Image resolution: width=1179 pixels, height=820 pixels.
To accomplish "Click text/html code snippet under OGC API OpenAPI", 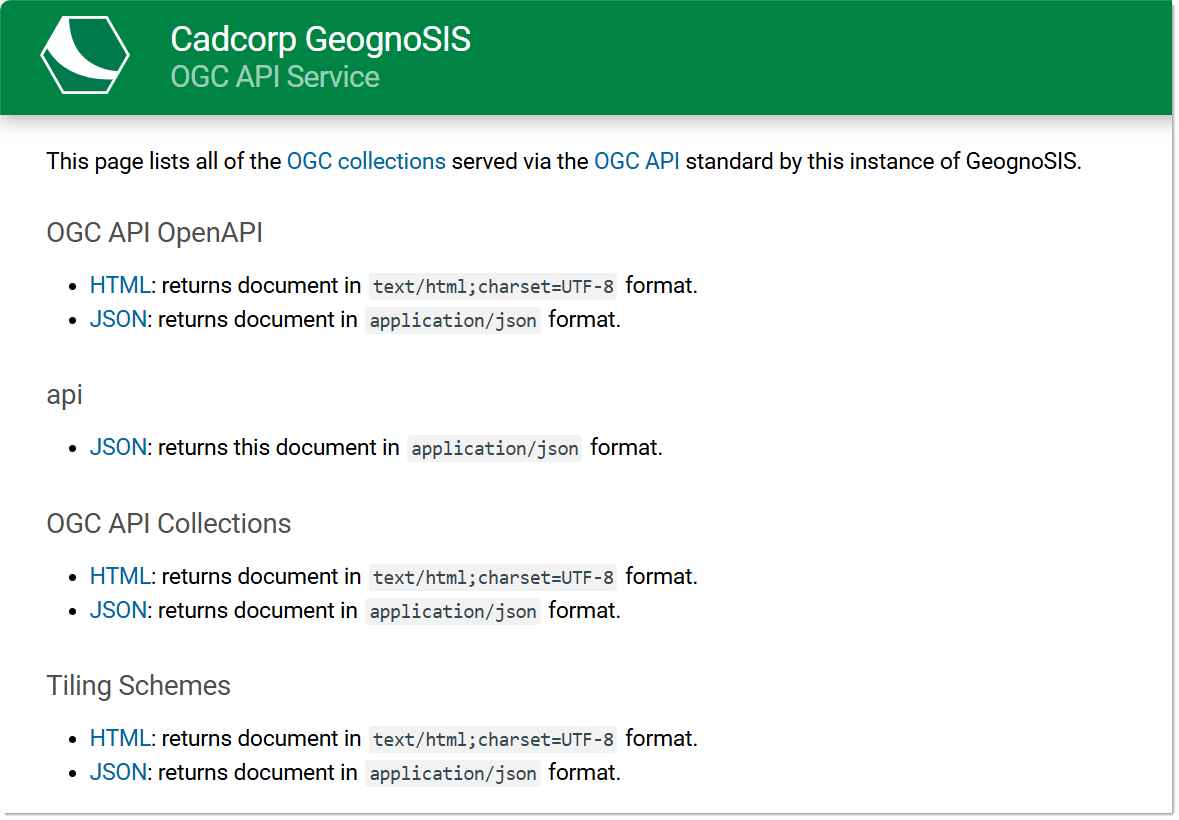I will click(x=493, y=287).
